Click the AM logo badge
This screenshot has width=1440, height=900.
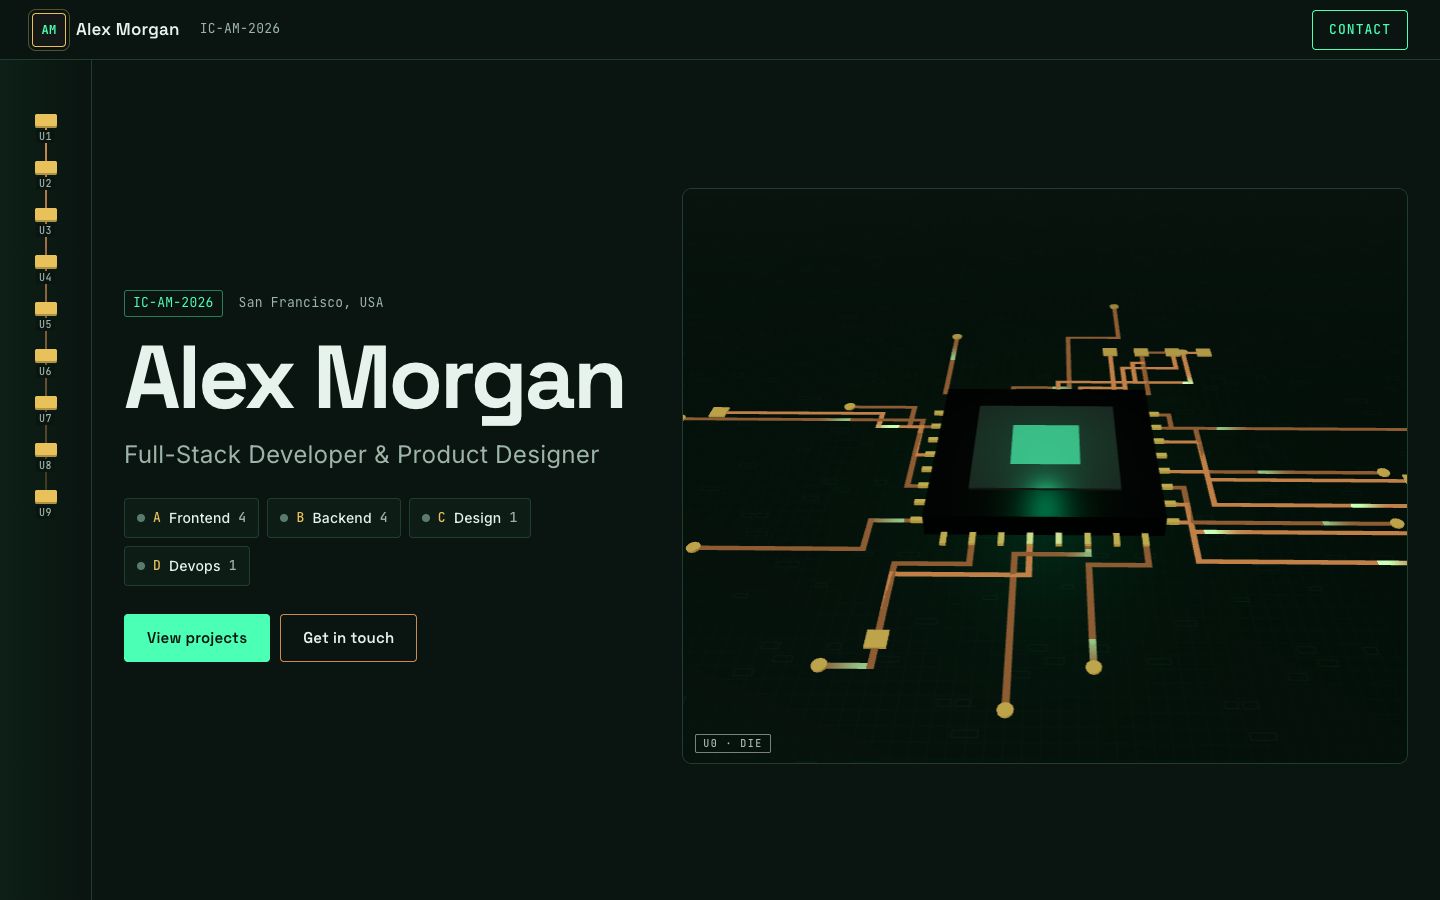[49, 30]
